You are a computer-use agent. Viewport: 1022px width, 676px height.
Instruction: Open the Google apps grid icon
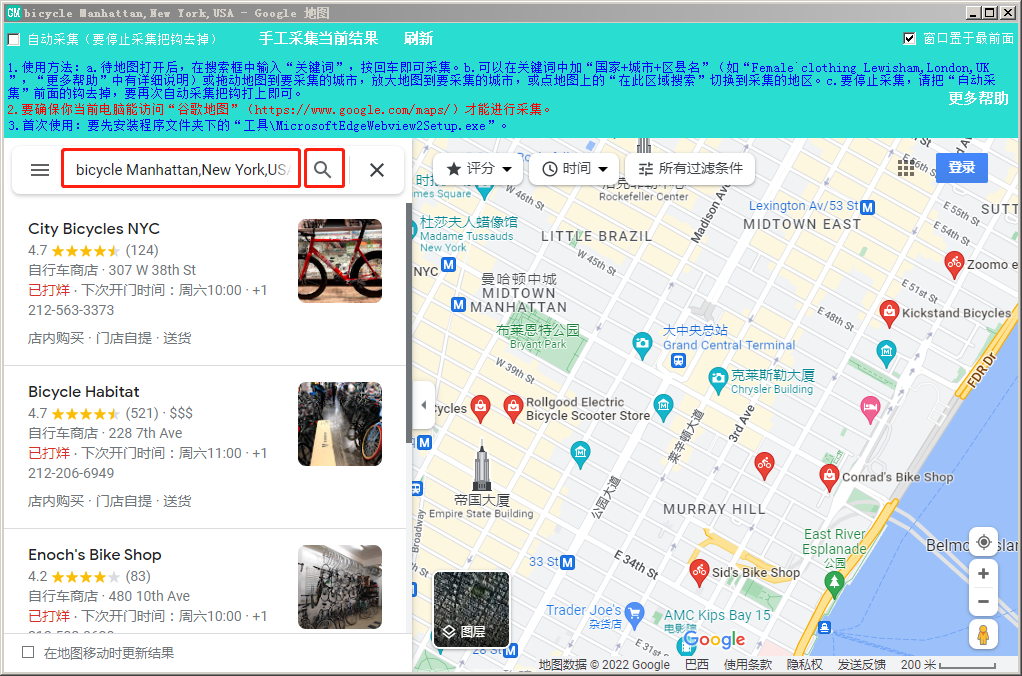906,167
